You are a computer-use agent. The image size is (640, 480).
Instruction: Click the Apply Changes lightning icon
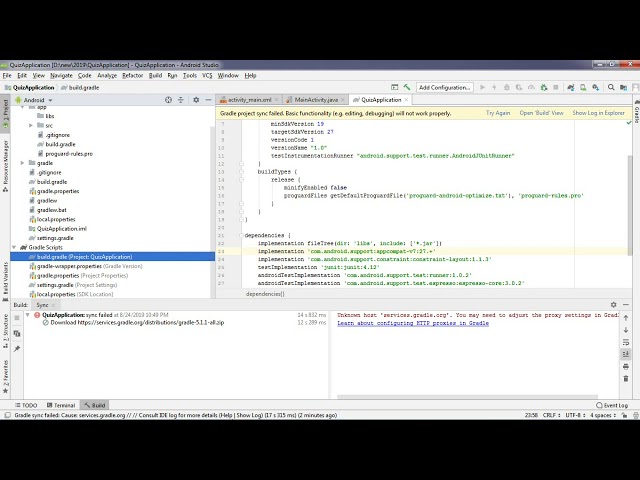coord(494,87)
